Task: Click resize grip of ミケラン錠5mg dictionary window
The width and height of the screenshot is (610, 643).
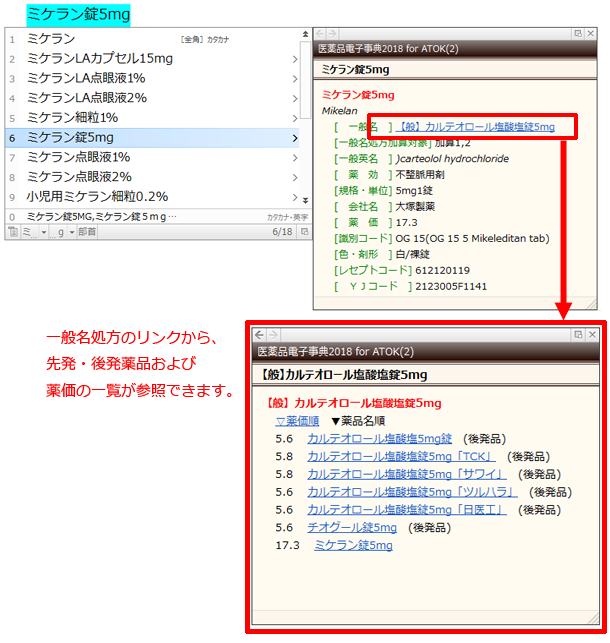Action: click(592, 304)
